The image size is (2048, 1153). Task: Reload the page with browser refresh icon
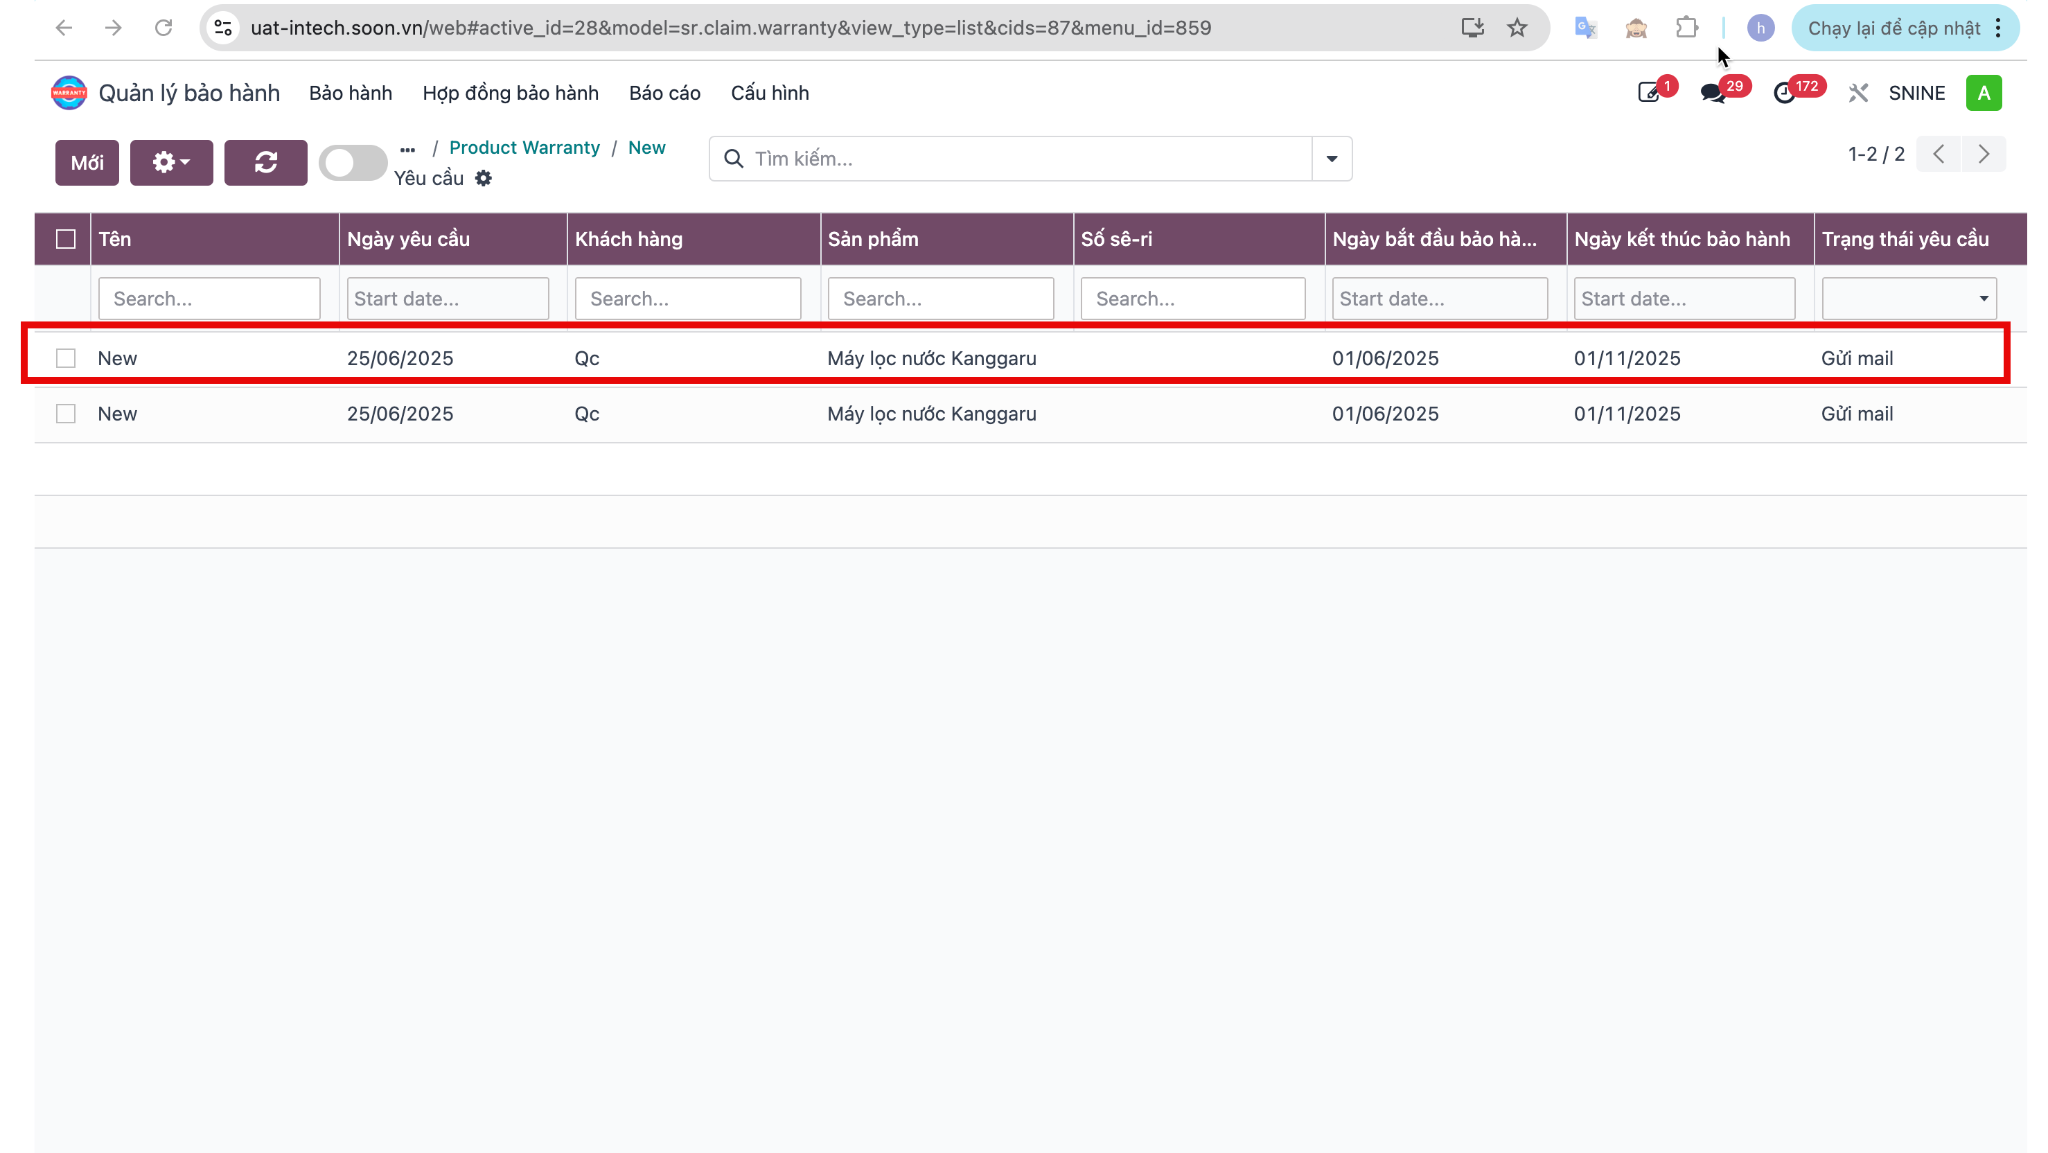[x=164, y=28]
